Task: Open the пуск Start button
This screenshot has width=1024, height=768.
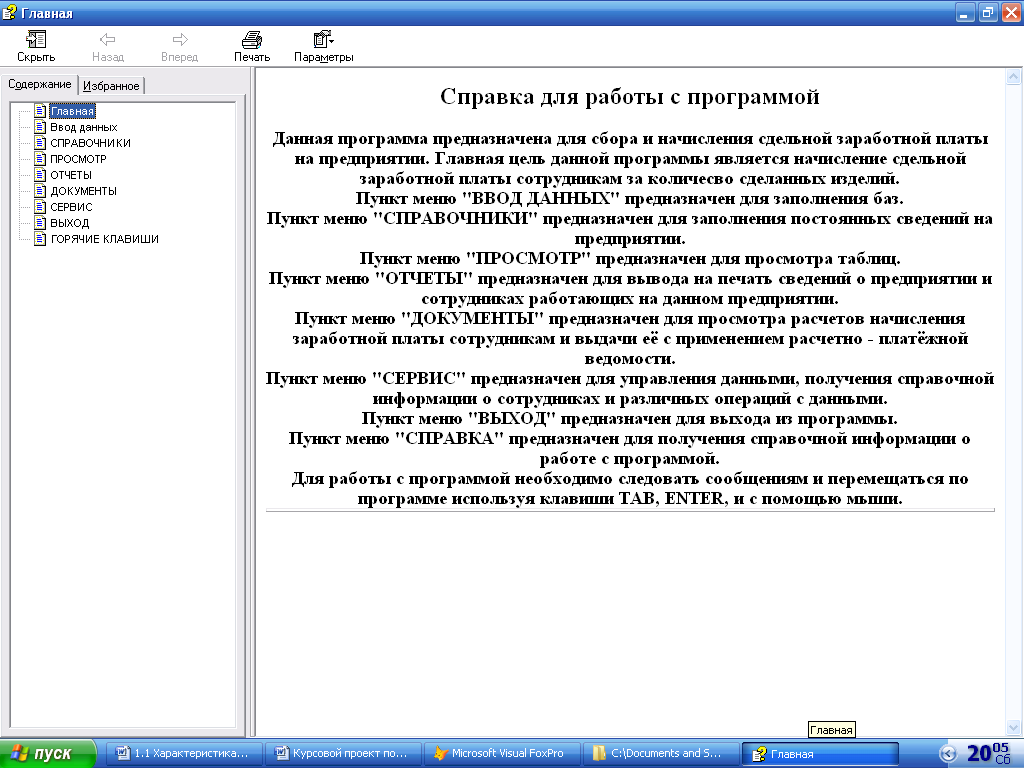Action: click(48, 753)
